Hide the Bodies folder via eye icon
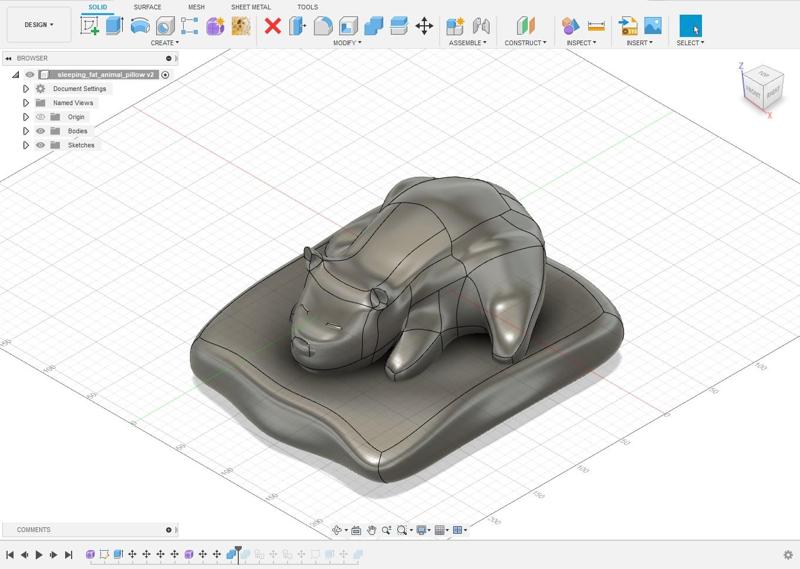The height and width of the screenshot is (569, 800). (41, 131)
